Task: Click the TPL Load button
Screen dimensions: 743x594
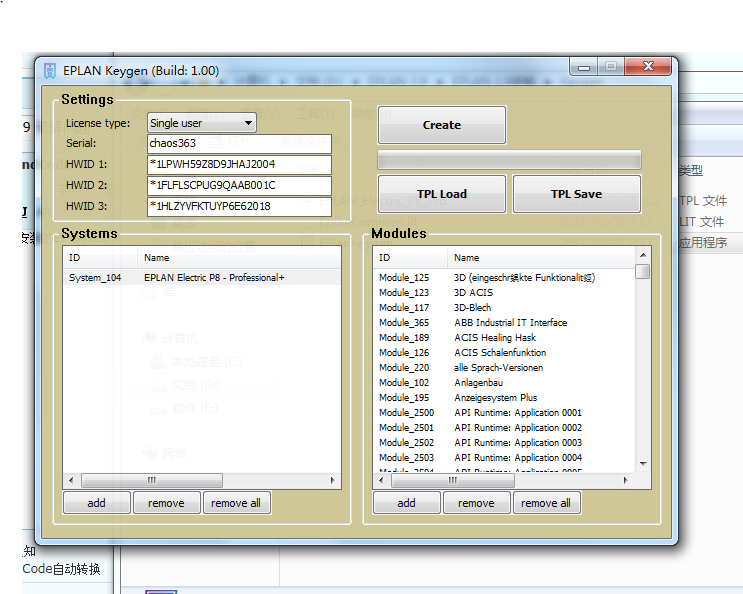Action: [442, 194]
